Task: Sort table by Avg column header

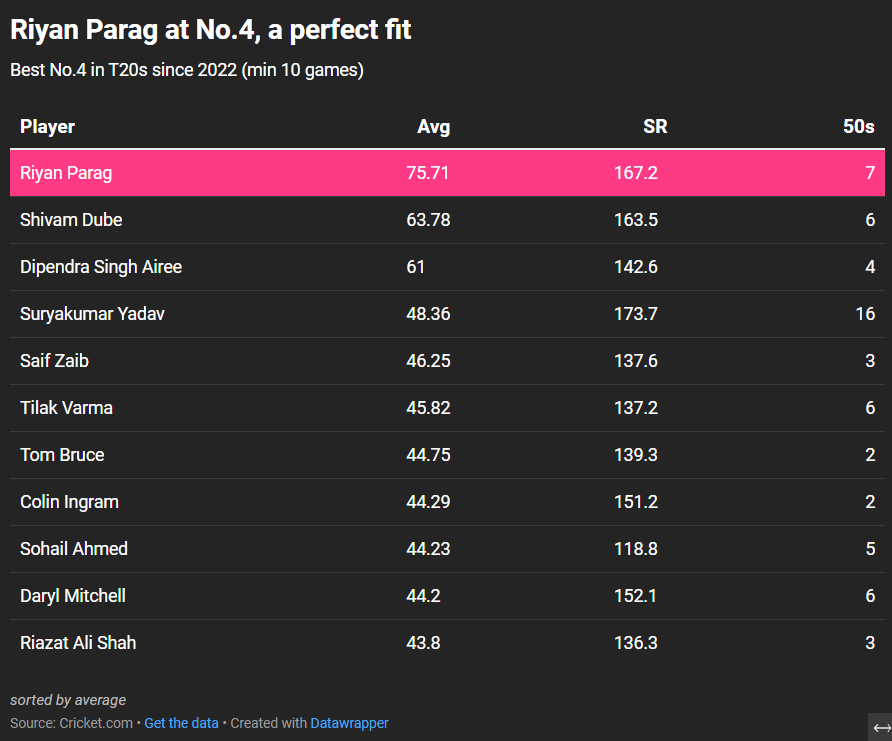Action: (433, 127)
